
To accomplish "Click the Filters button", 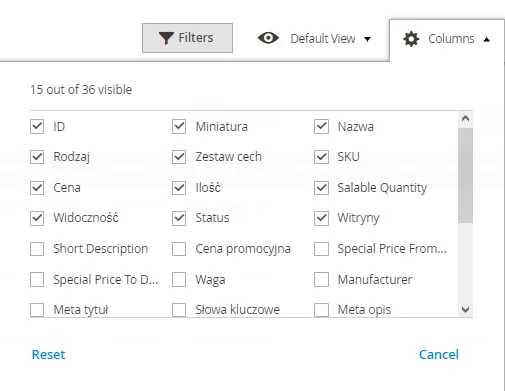I will (187, 38).
